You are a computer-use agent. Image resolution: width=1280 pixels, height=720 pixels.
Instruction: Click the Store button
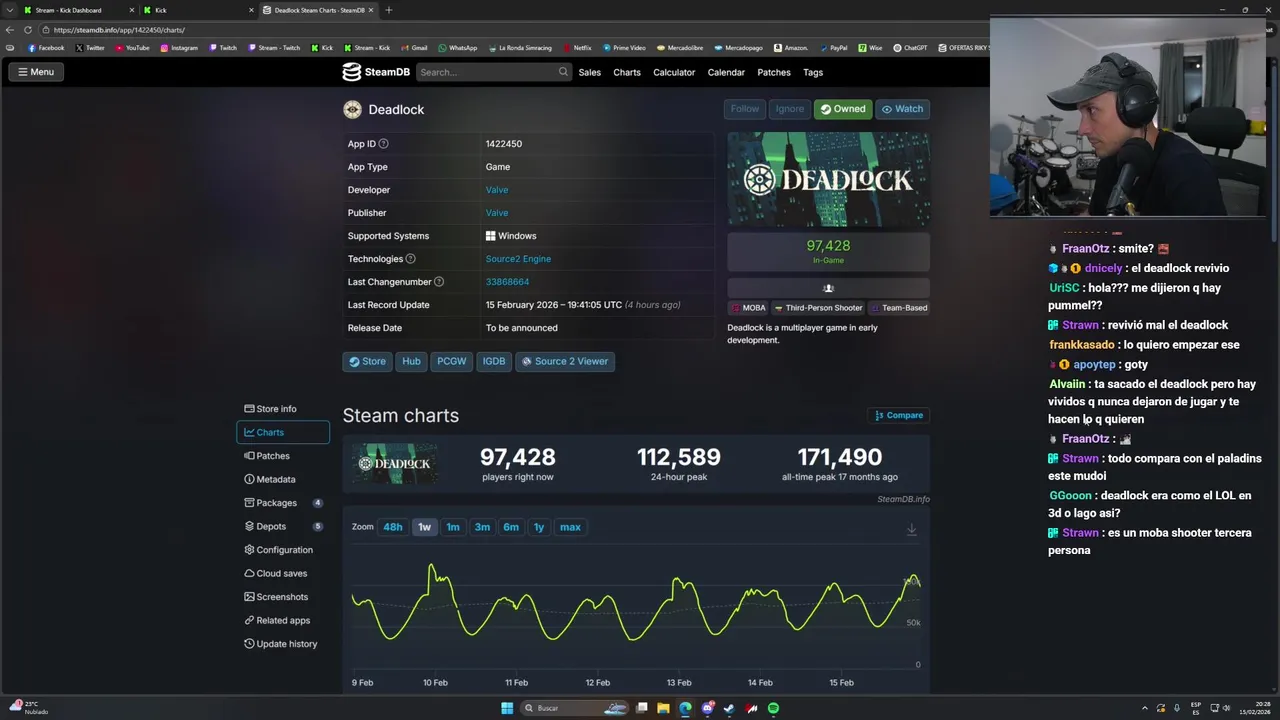click(367, 361)
